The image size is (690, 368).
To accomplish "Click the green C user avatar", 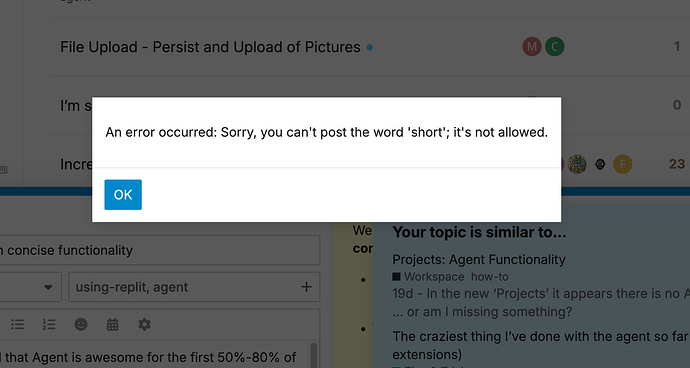I will pos(554,47).
